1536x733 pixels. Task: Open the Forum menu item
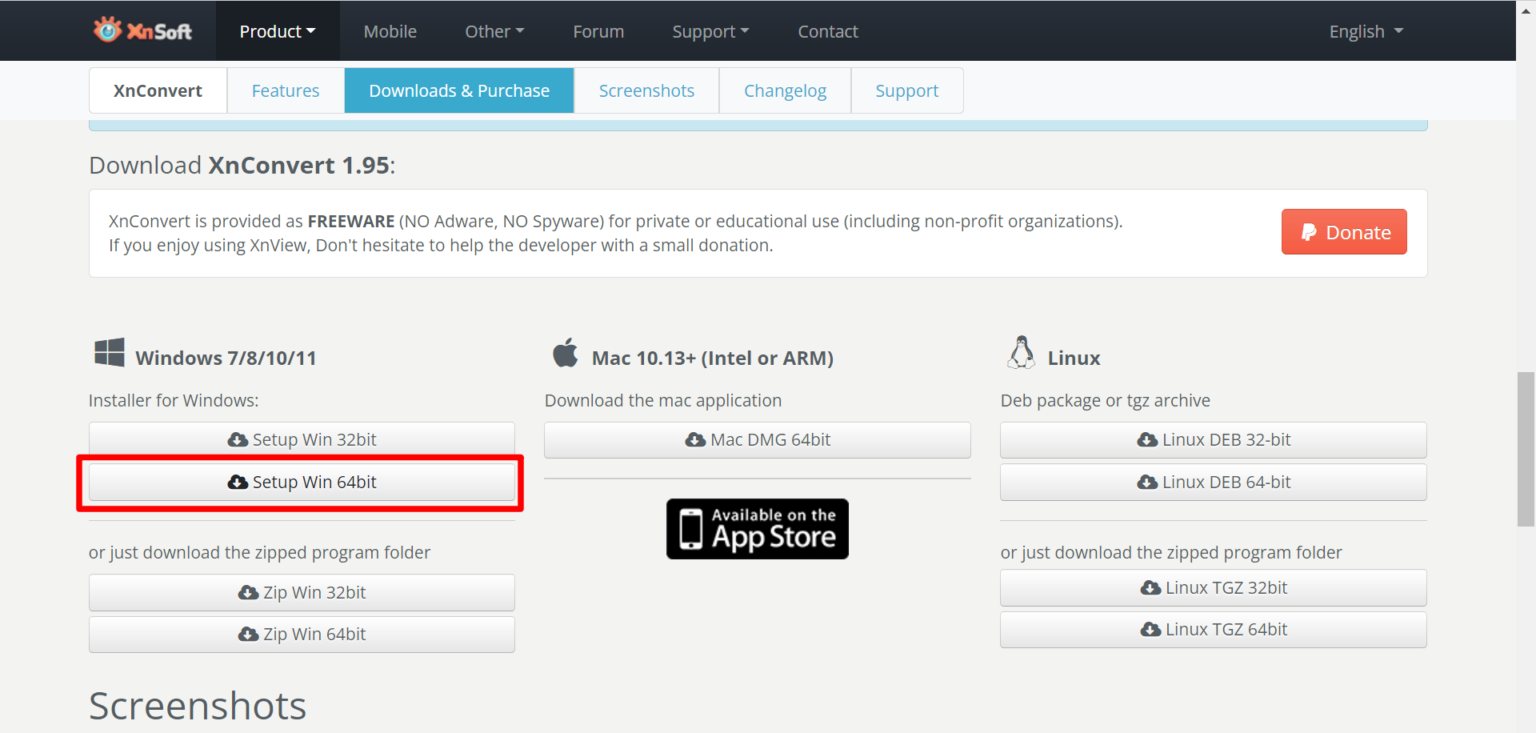[x=598, y=31]
